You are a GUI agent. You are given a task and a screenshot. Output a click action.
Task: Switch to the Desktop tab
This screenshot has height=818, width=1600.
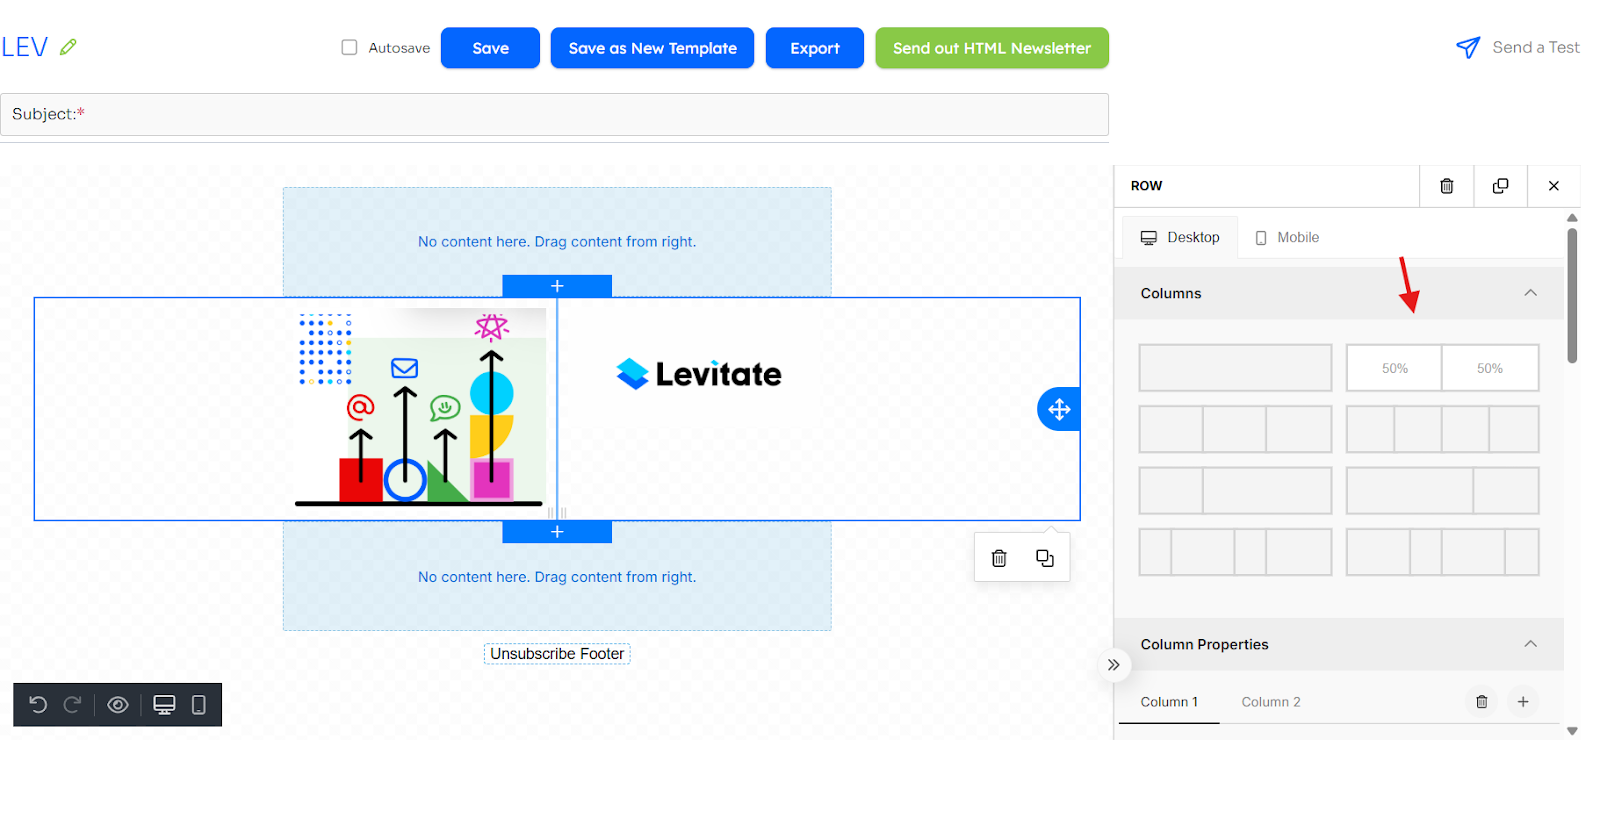(x=1180, y=237)
